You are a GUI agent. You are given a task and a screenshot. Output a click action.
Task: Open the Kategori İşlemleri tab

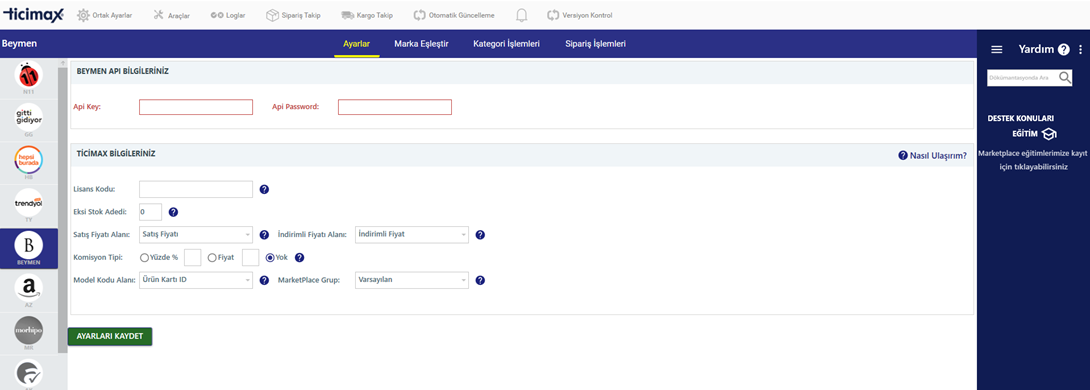pyautogui.click(x=506, y=44)
